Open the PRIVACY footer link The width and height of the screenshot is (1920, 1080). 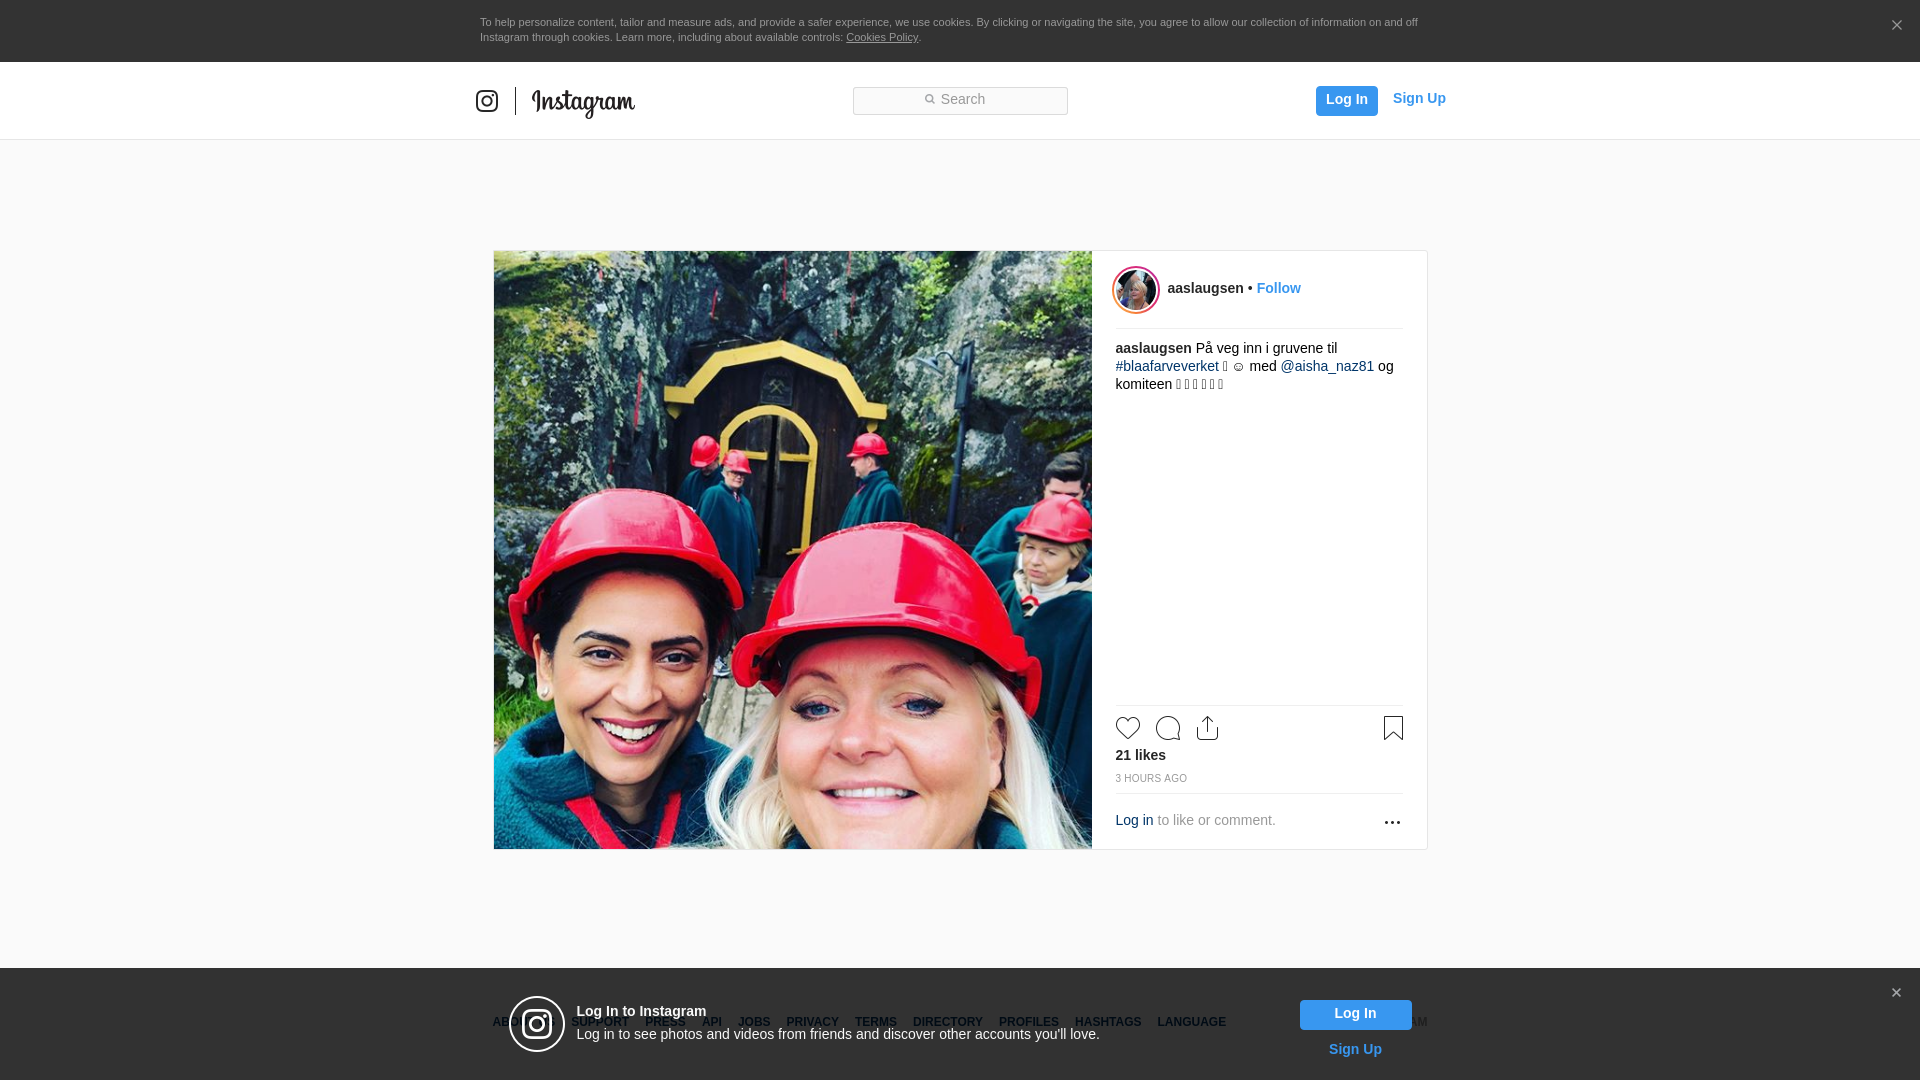812,1022
